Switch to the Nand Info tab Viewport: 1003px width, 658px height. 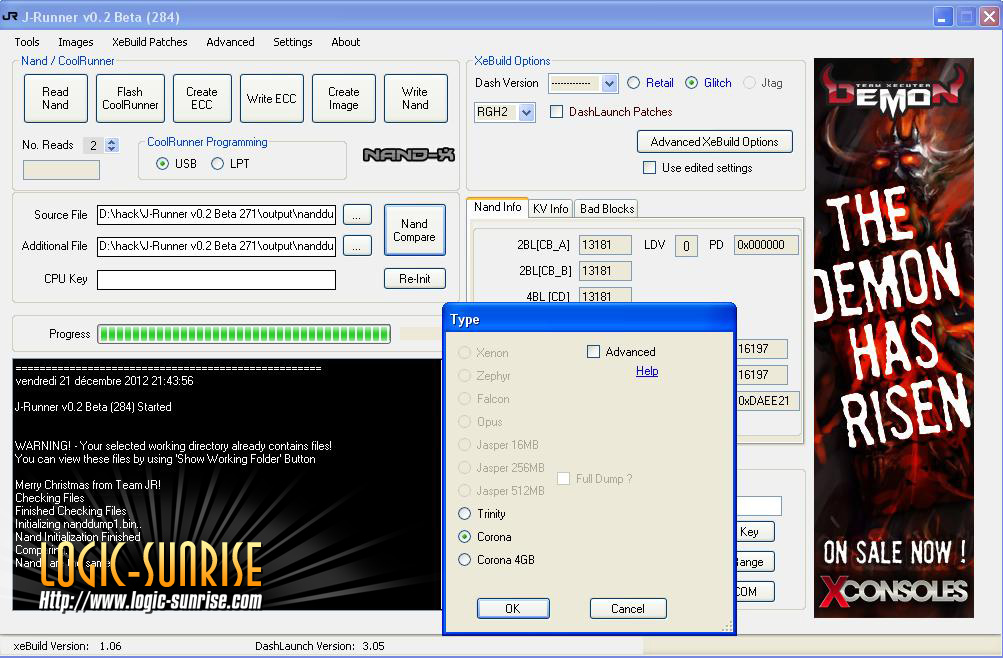498,207
